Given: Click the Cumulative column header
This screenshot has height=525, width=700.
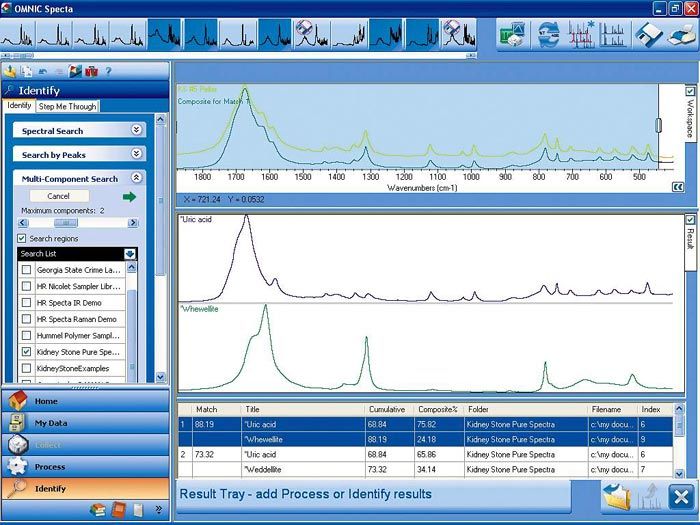Looking at the screenshot, I should pos(389,409).
